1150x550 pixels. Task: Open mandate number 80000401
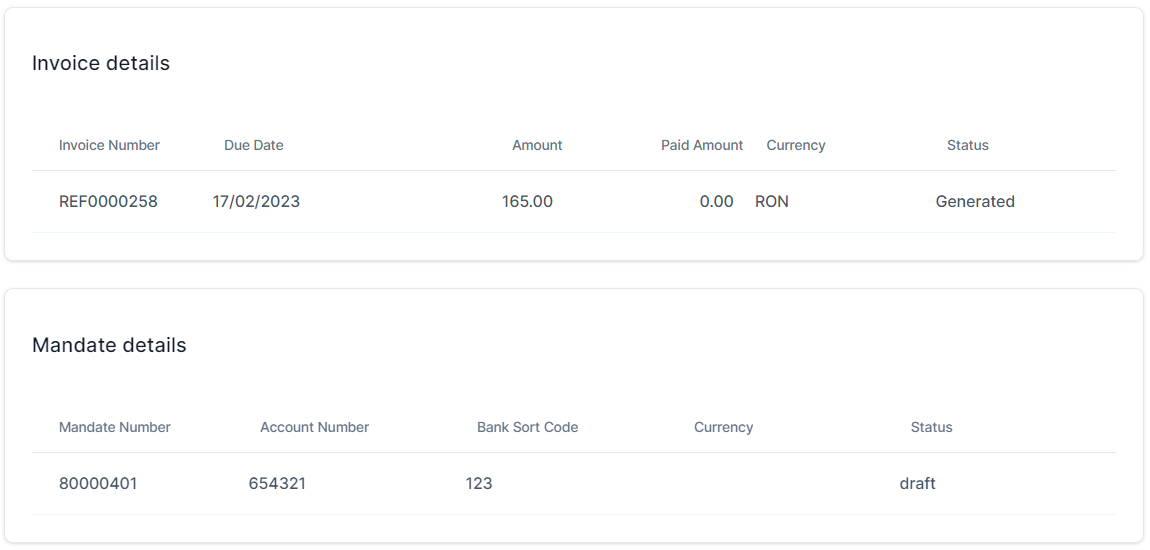(x=98, y=483)
